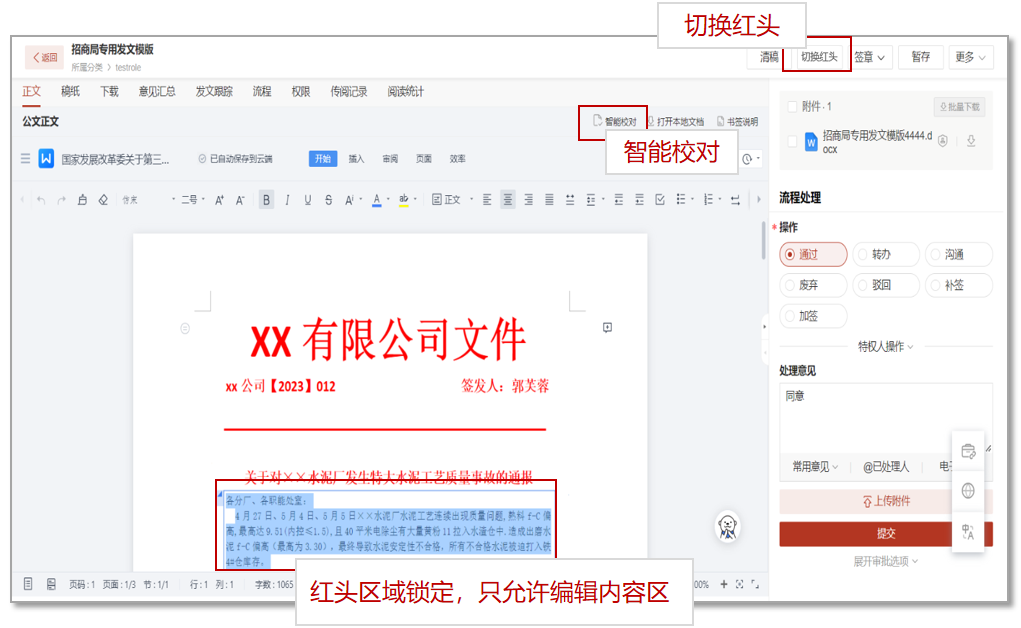The height and width of the screenshot is (628, 1021).
Task: Expand 特权人操作 options
Action: (x=886, y=347)
